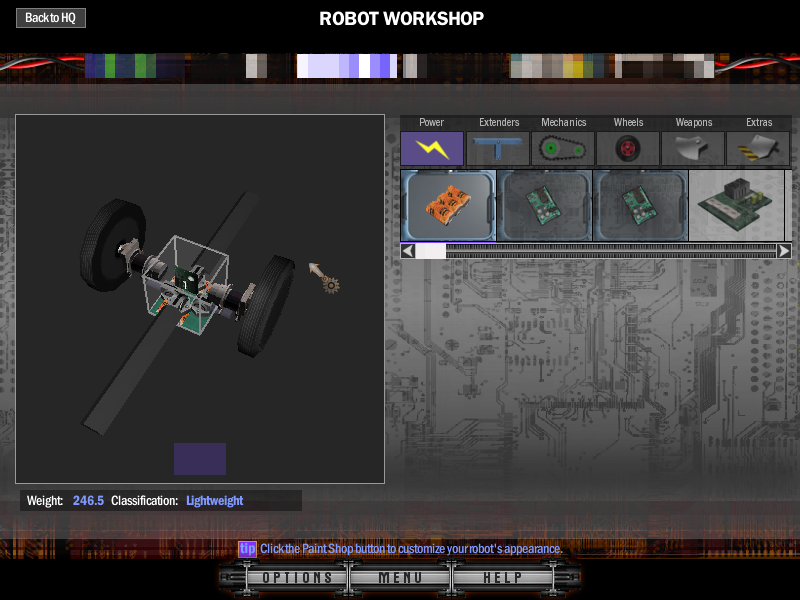The image size is (800, 600).
Task: Click the purple tip icon
Action: (247, 548)
